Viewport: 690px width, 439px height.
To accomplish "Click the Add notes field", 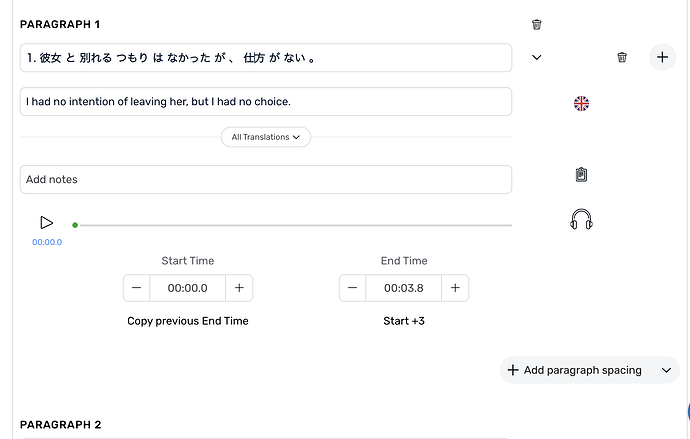I will pyautogui.click(x=266, y=179).
